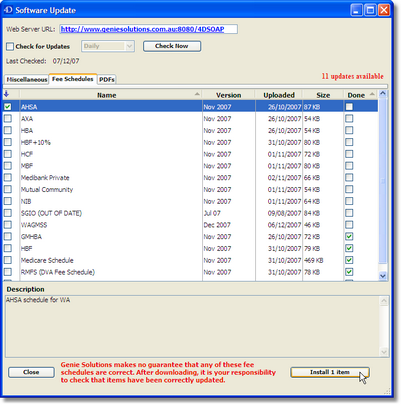Tick the HBA row selection checkbox

(8, 130)
